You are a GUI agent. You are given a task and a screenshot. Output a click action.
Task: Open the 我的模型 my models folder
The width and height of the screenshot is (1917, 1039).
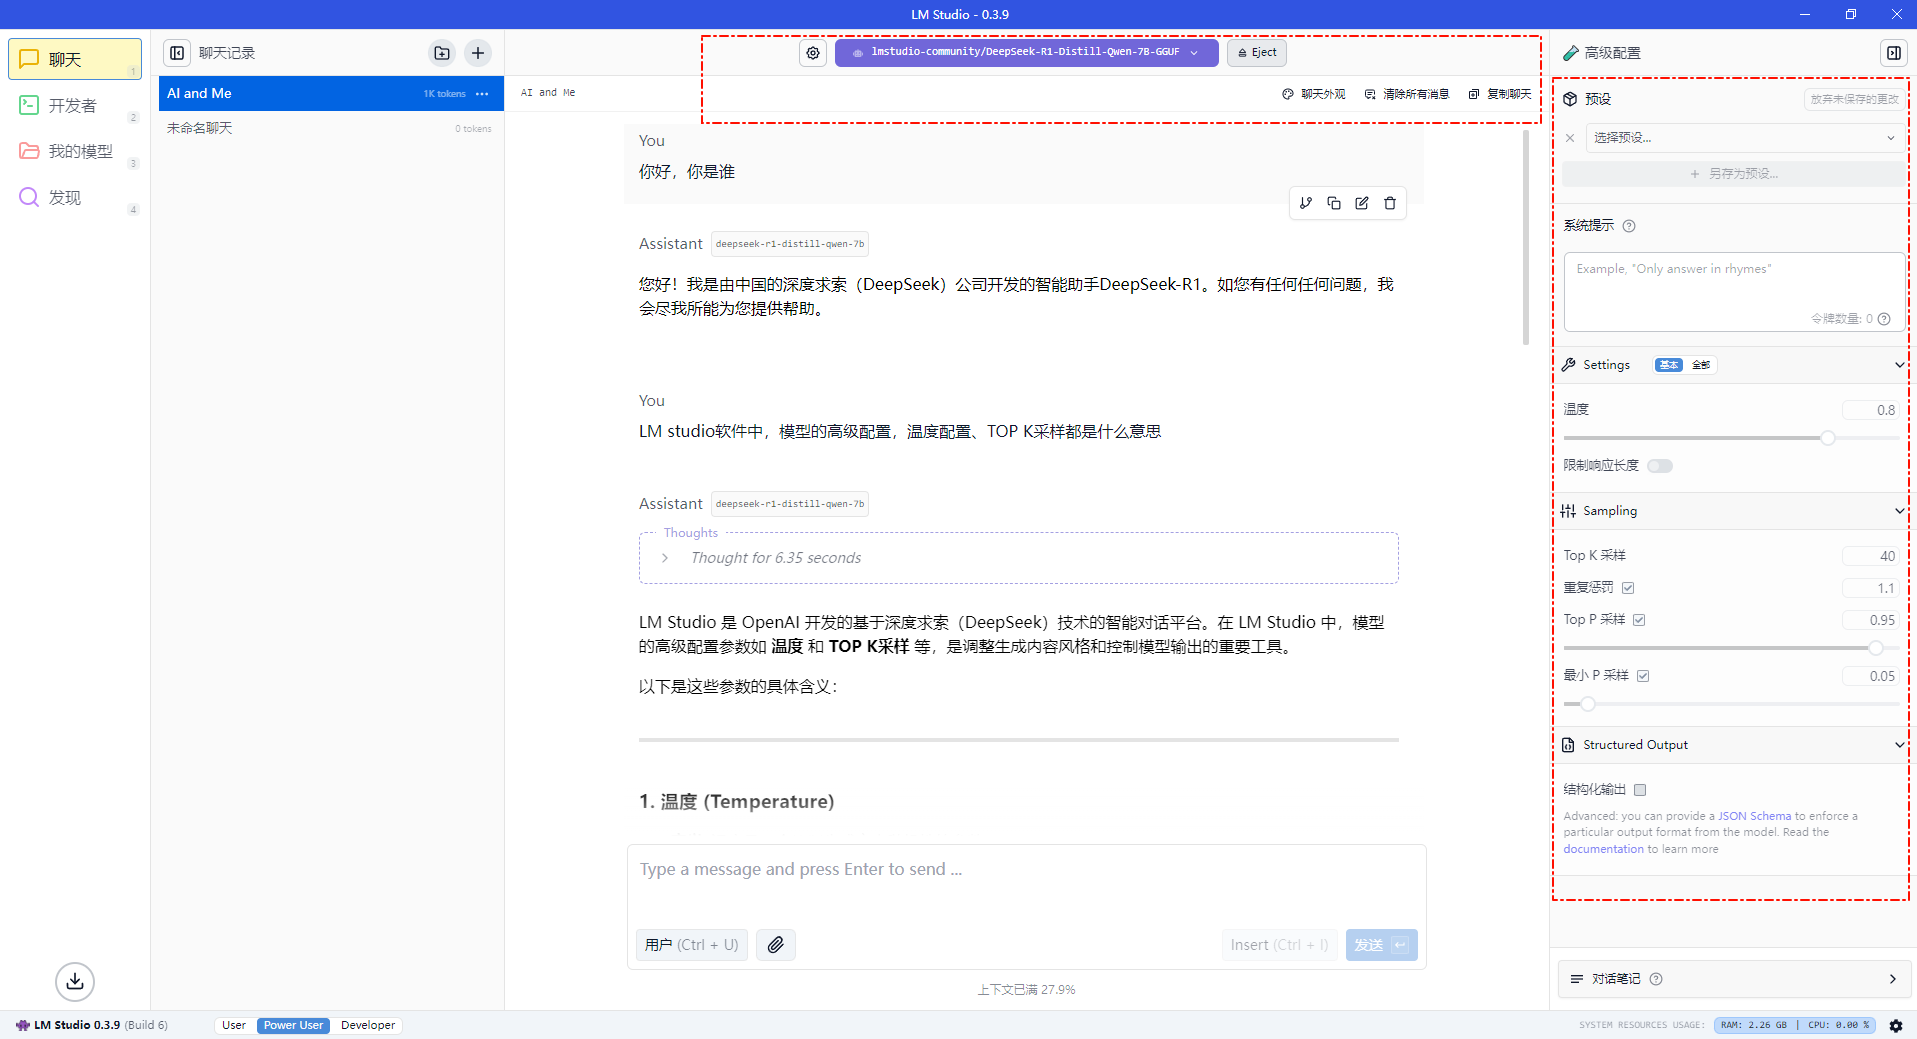75,151
